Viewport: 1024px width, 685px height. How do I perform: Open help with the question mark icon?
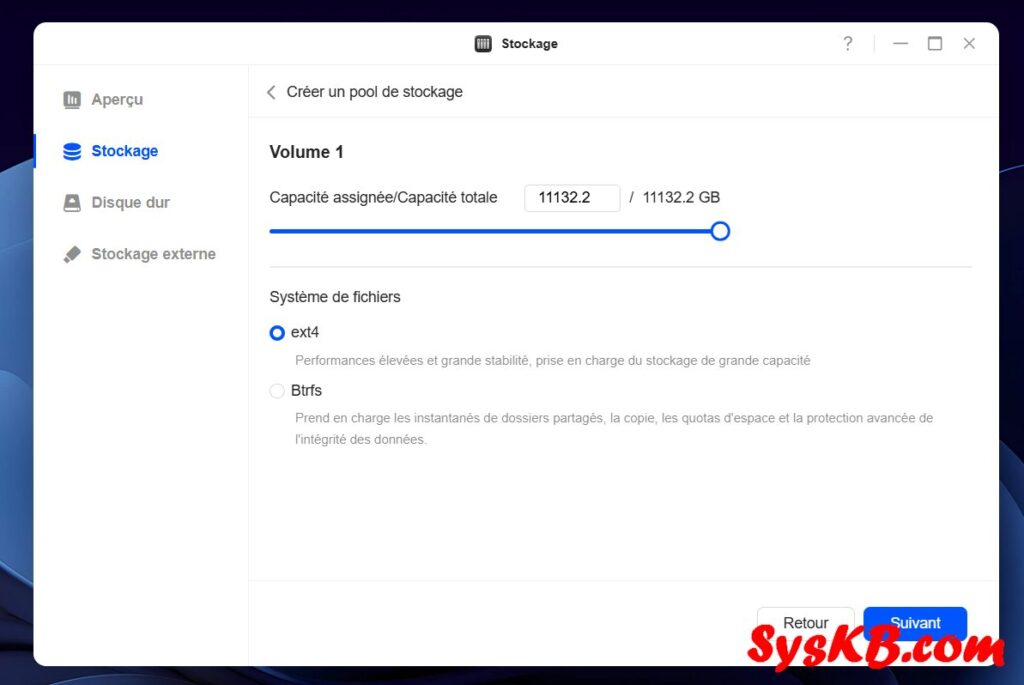click(x=848, y=44)
